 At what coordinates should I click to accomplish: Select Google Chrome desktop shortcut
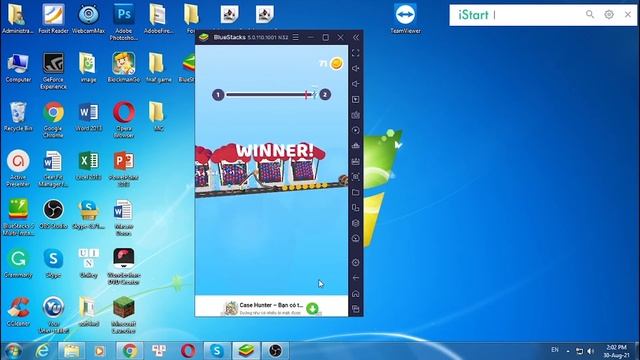point(53,120)
